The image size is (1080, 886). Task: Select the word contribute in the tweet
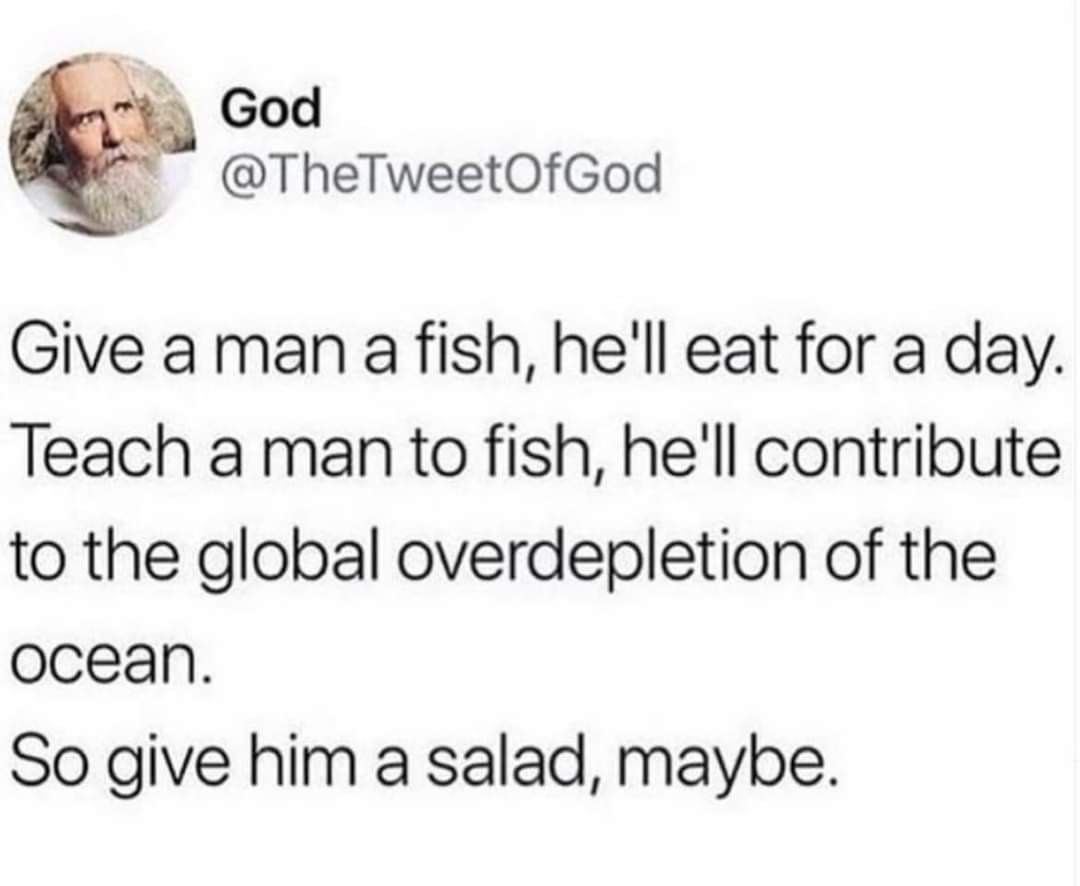tap(907, 455)
